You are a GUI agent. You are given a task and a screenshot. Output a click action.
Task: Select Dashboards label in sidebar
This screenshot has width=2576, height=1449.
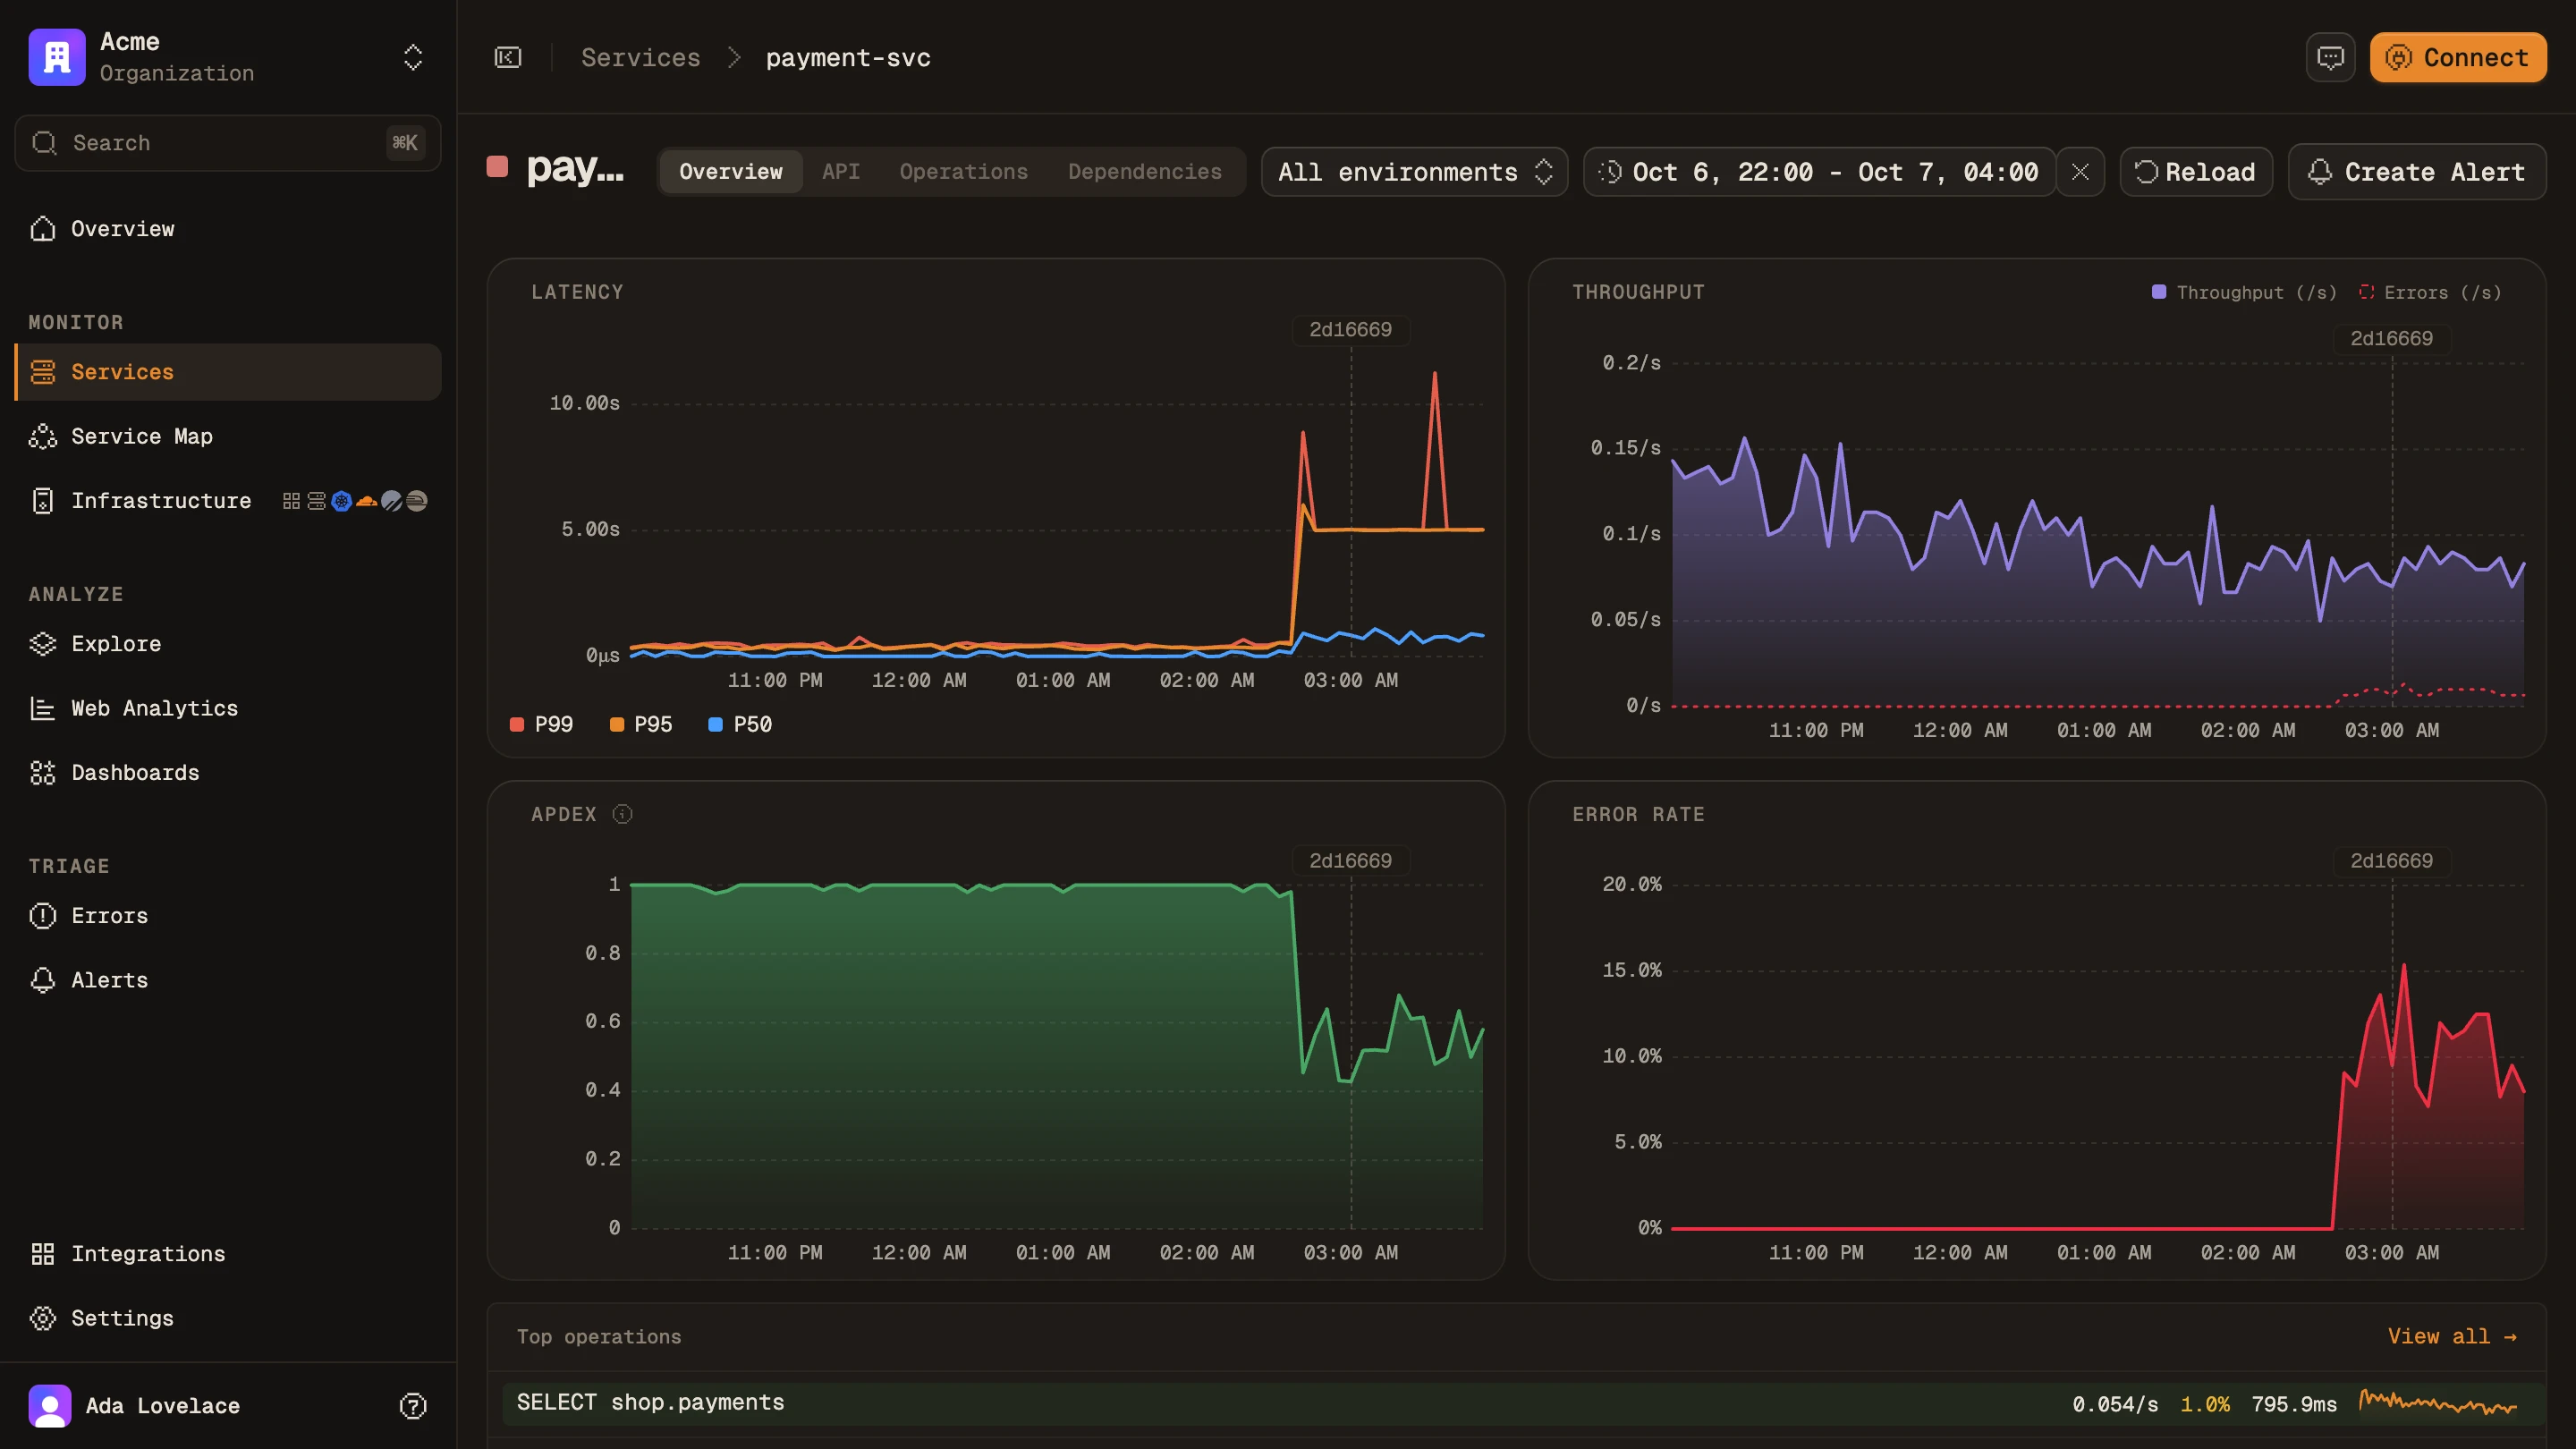tap(135, 773)
